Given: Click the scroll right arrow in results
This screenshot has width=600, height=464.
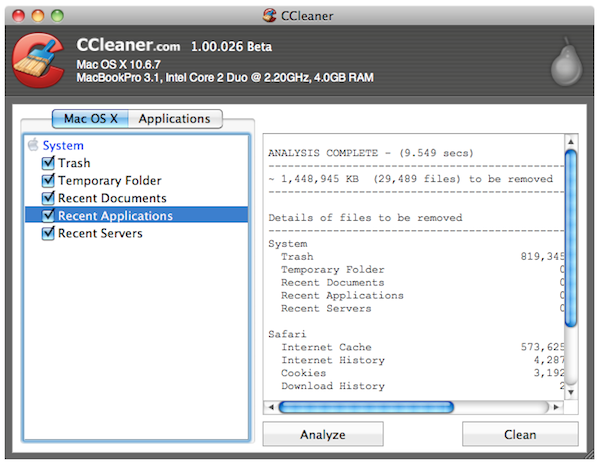Looking at the screenshot, I should [x=556, y=407].
